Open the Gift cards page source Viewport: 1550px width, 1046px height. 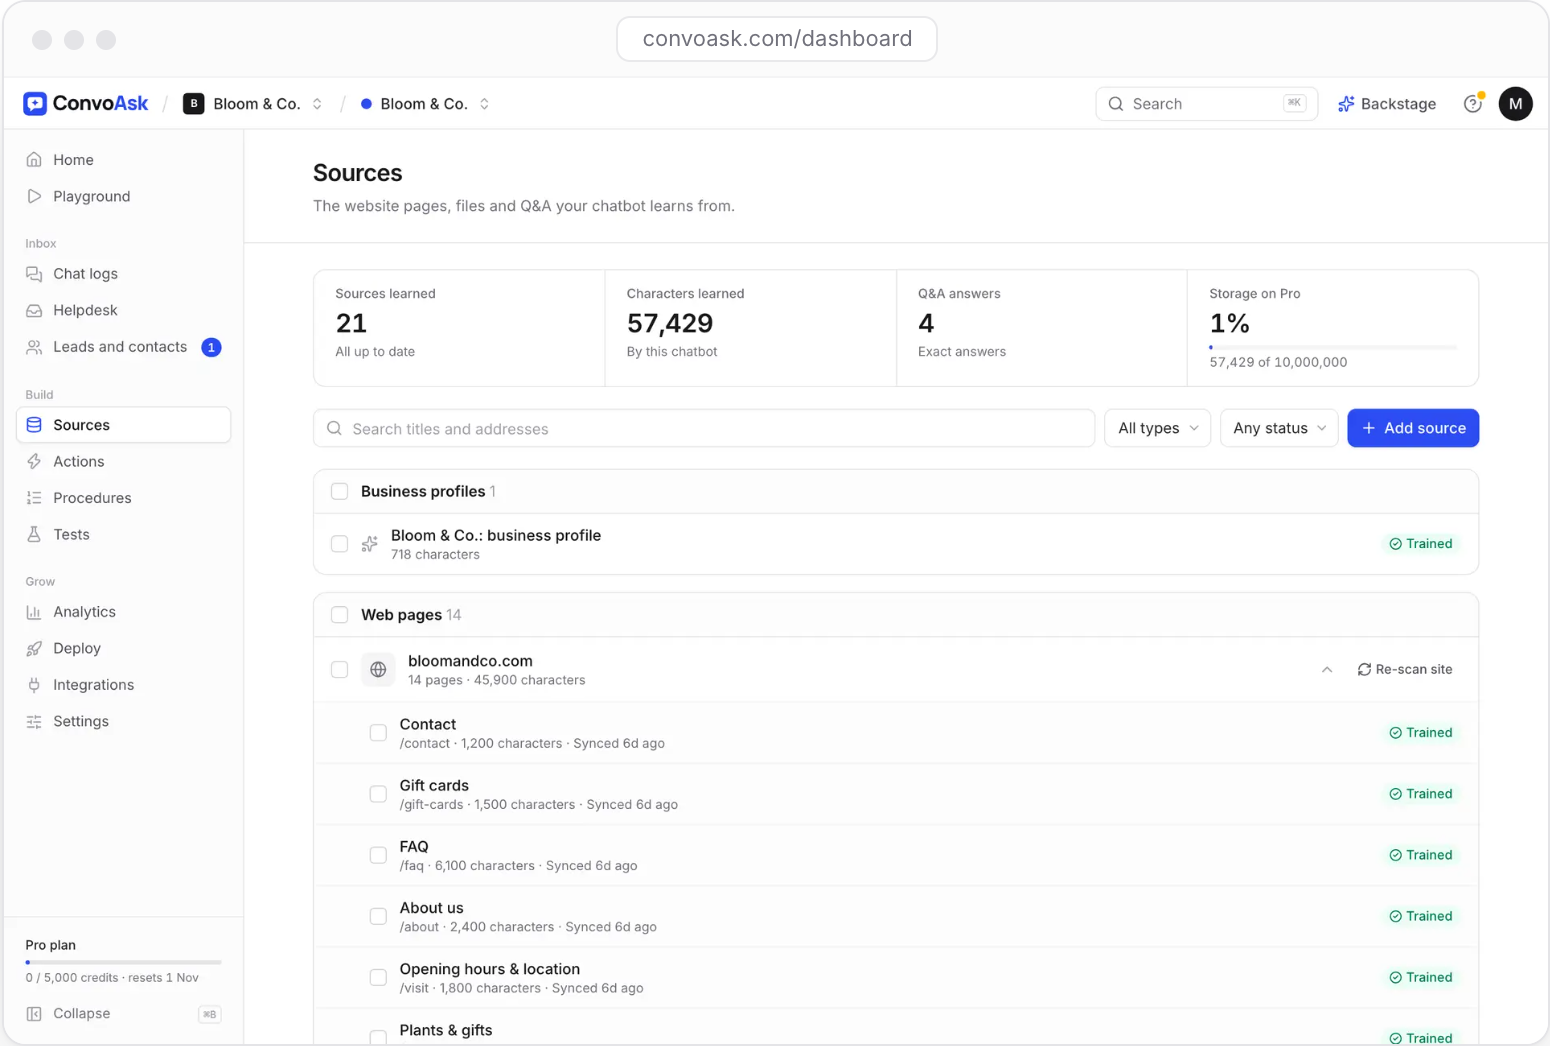click(895, 794)
